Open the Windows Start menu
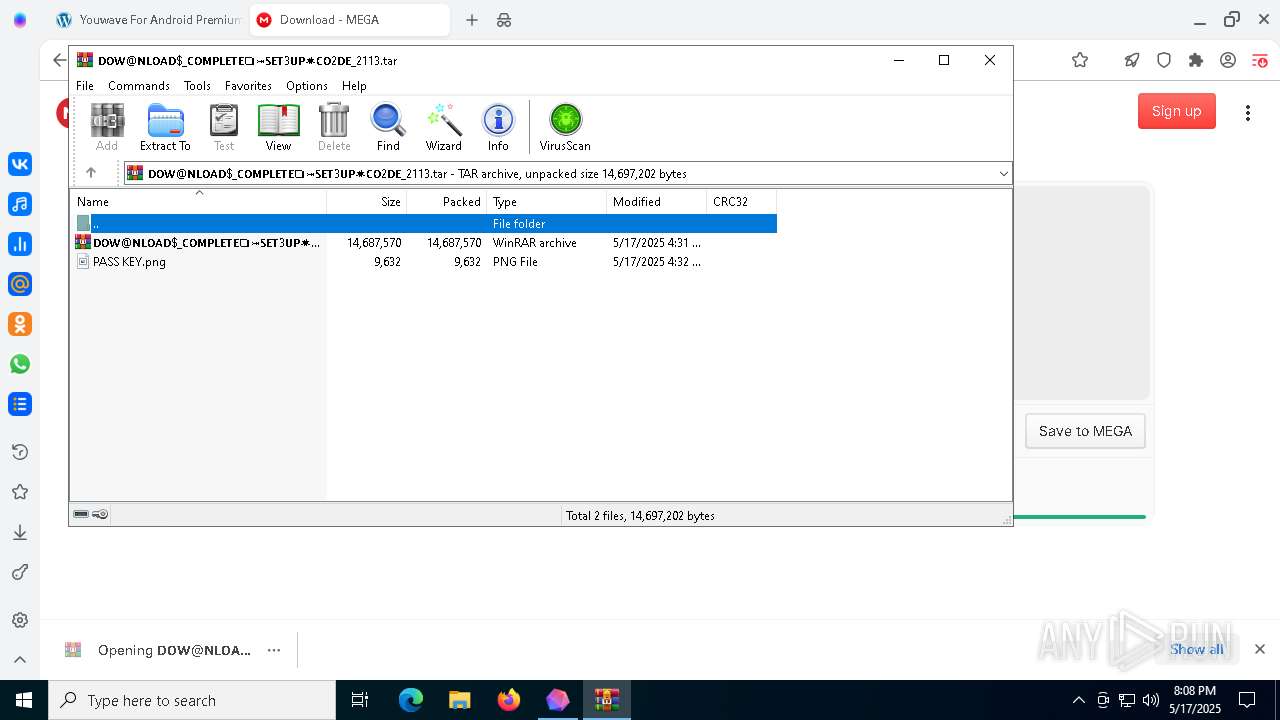 pos(24,700)
